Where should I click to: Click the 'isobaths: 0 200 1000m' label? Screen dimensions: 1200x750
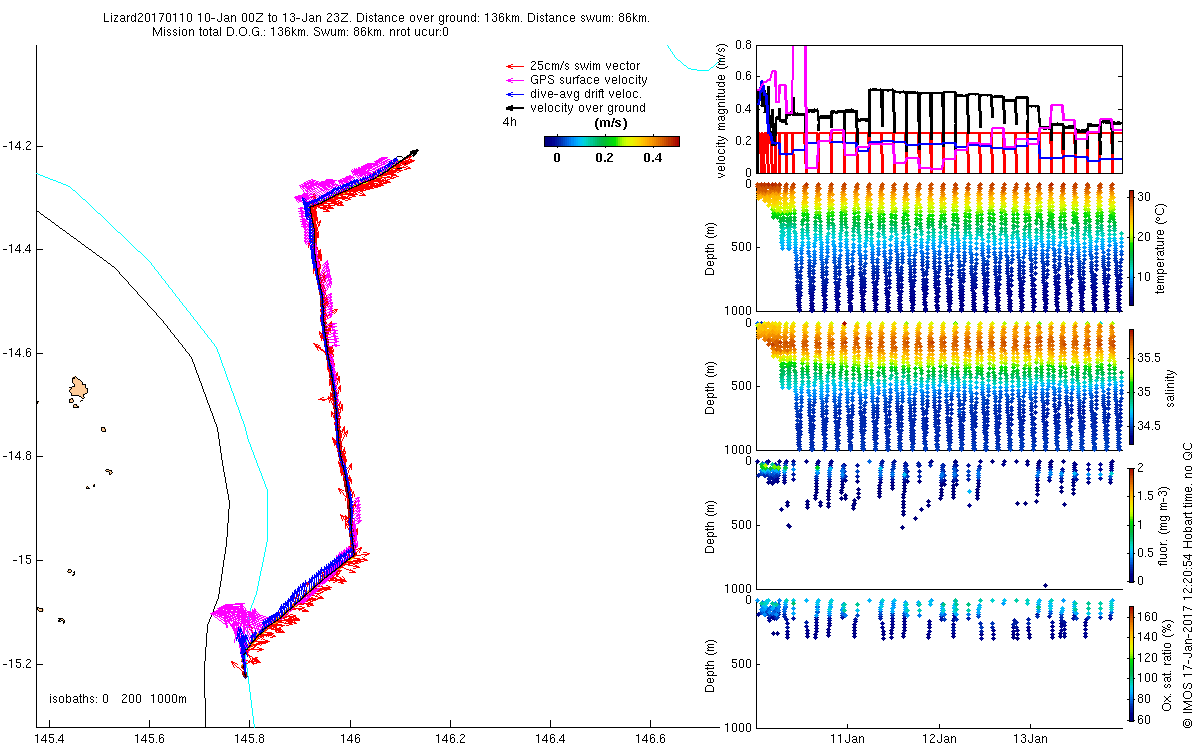click(x=118, y=699)
